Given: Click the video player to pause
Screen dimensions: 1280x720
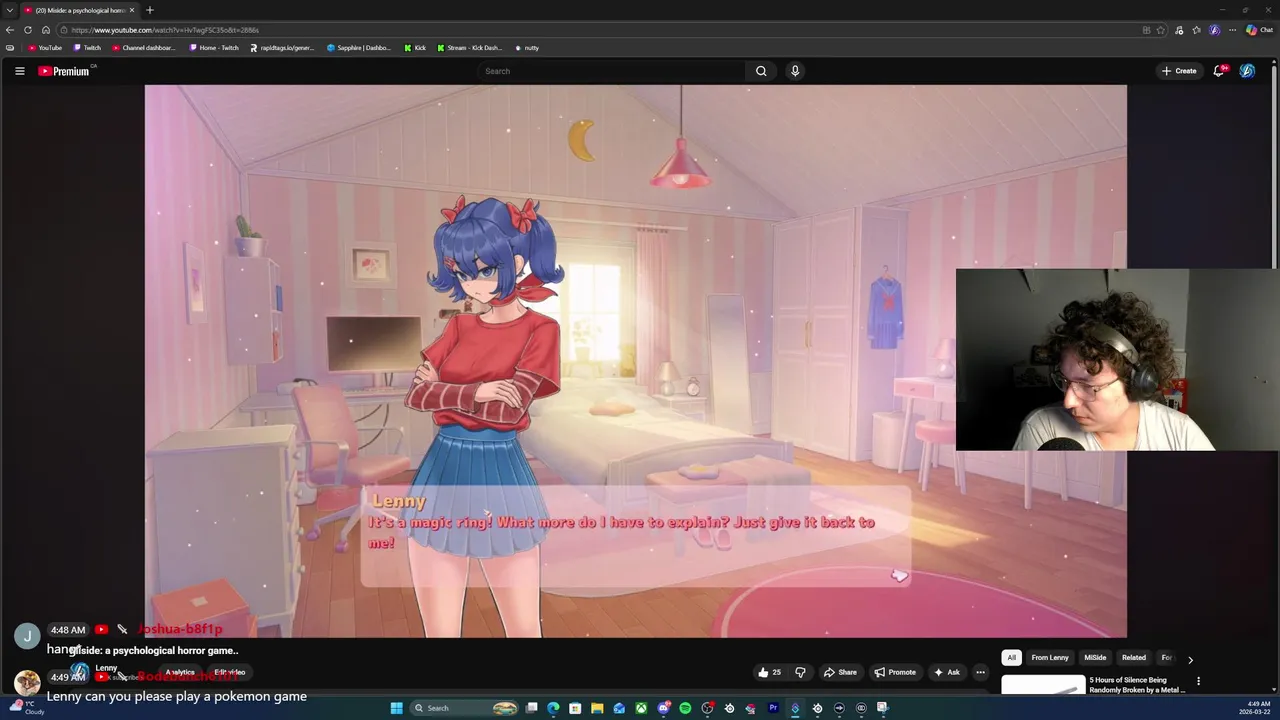Looking at the screenshot, I should coord(636,360).
